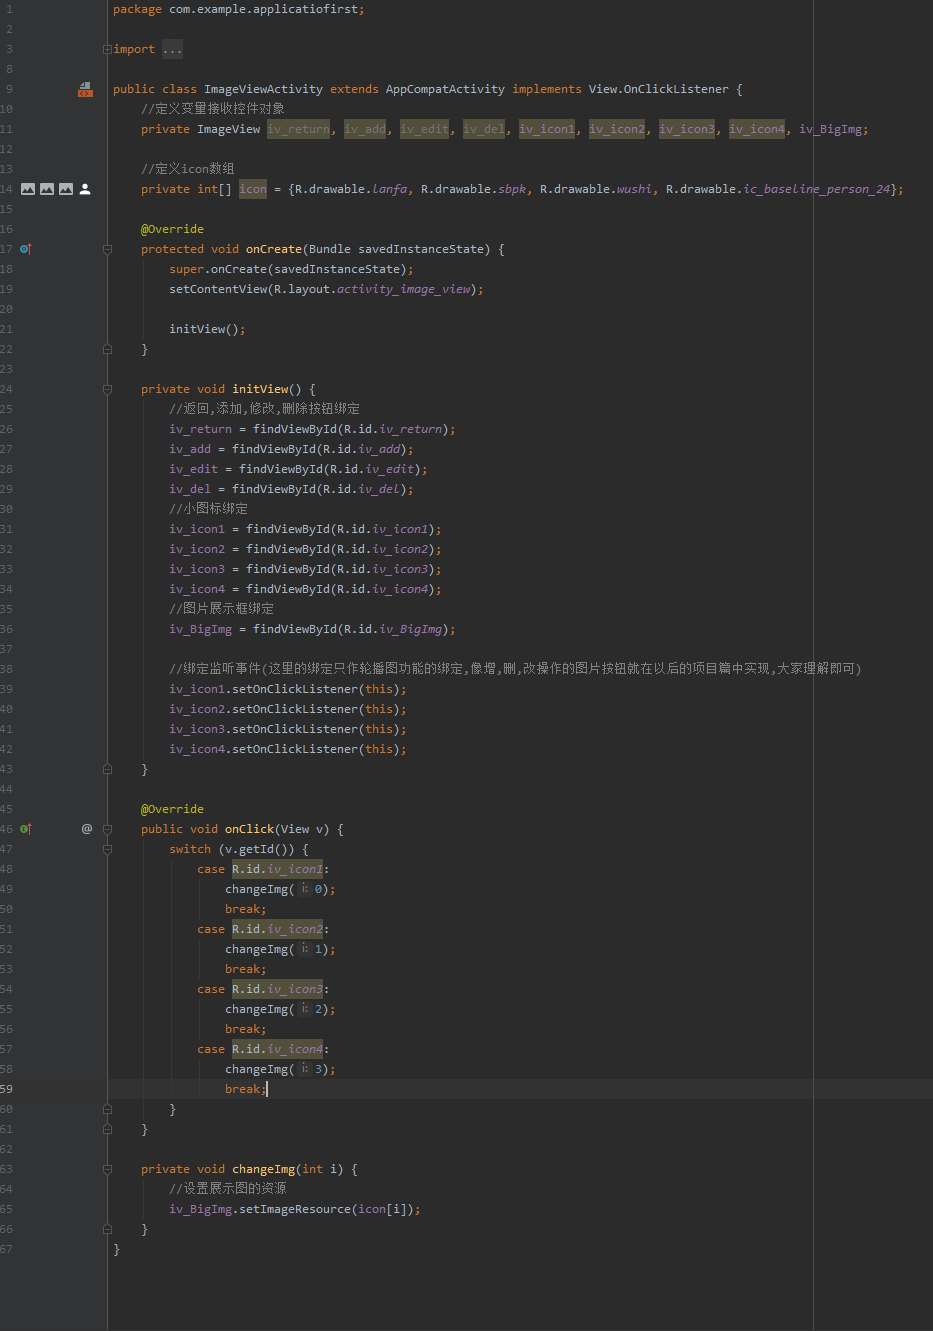Click first image thumbnail gutter icon on line 14
This screenshot has width=933, height=1331.
point(28,189)
